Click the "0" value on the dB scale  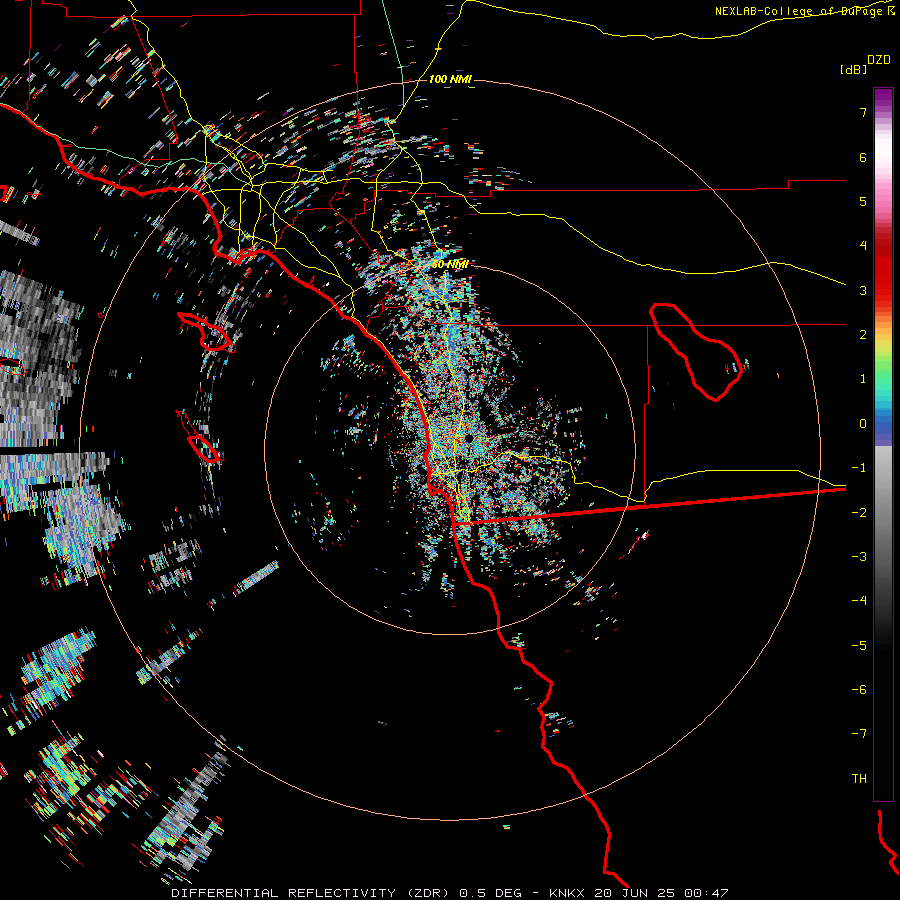[863, 424]
